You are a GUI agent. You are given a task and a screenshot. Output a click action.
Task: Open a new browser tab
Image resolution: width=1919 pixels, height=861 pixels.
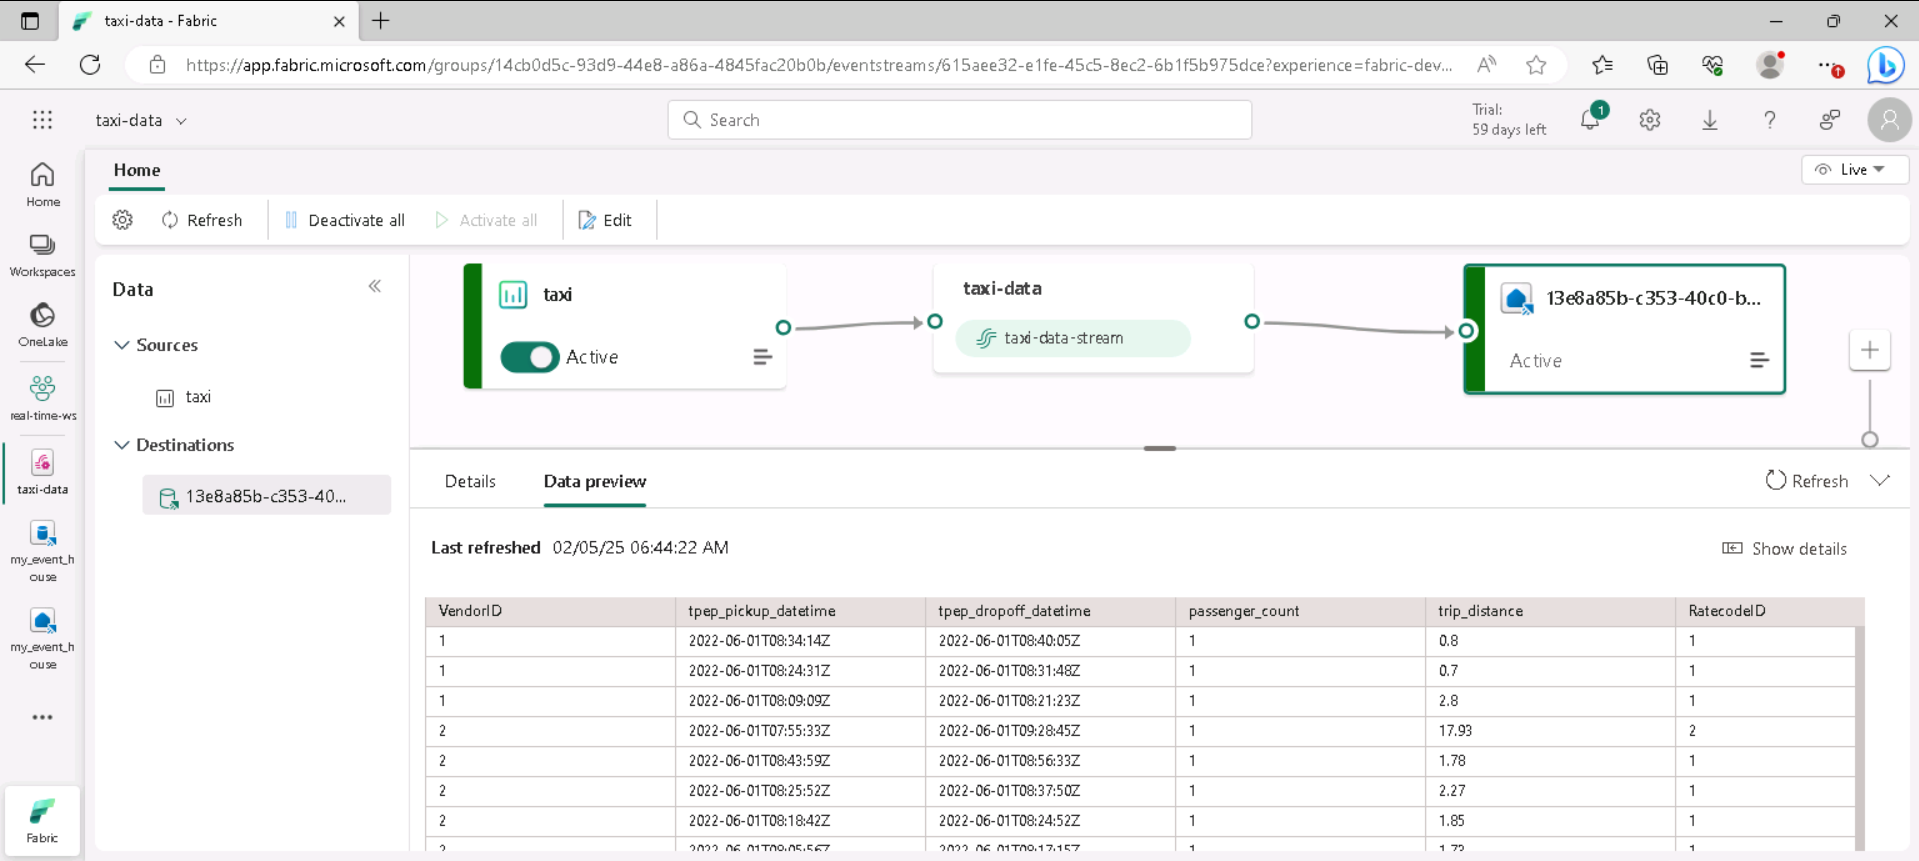pos(381,21)
